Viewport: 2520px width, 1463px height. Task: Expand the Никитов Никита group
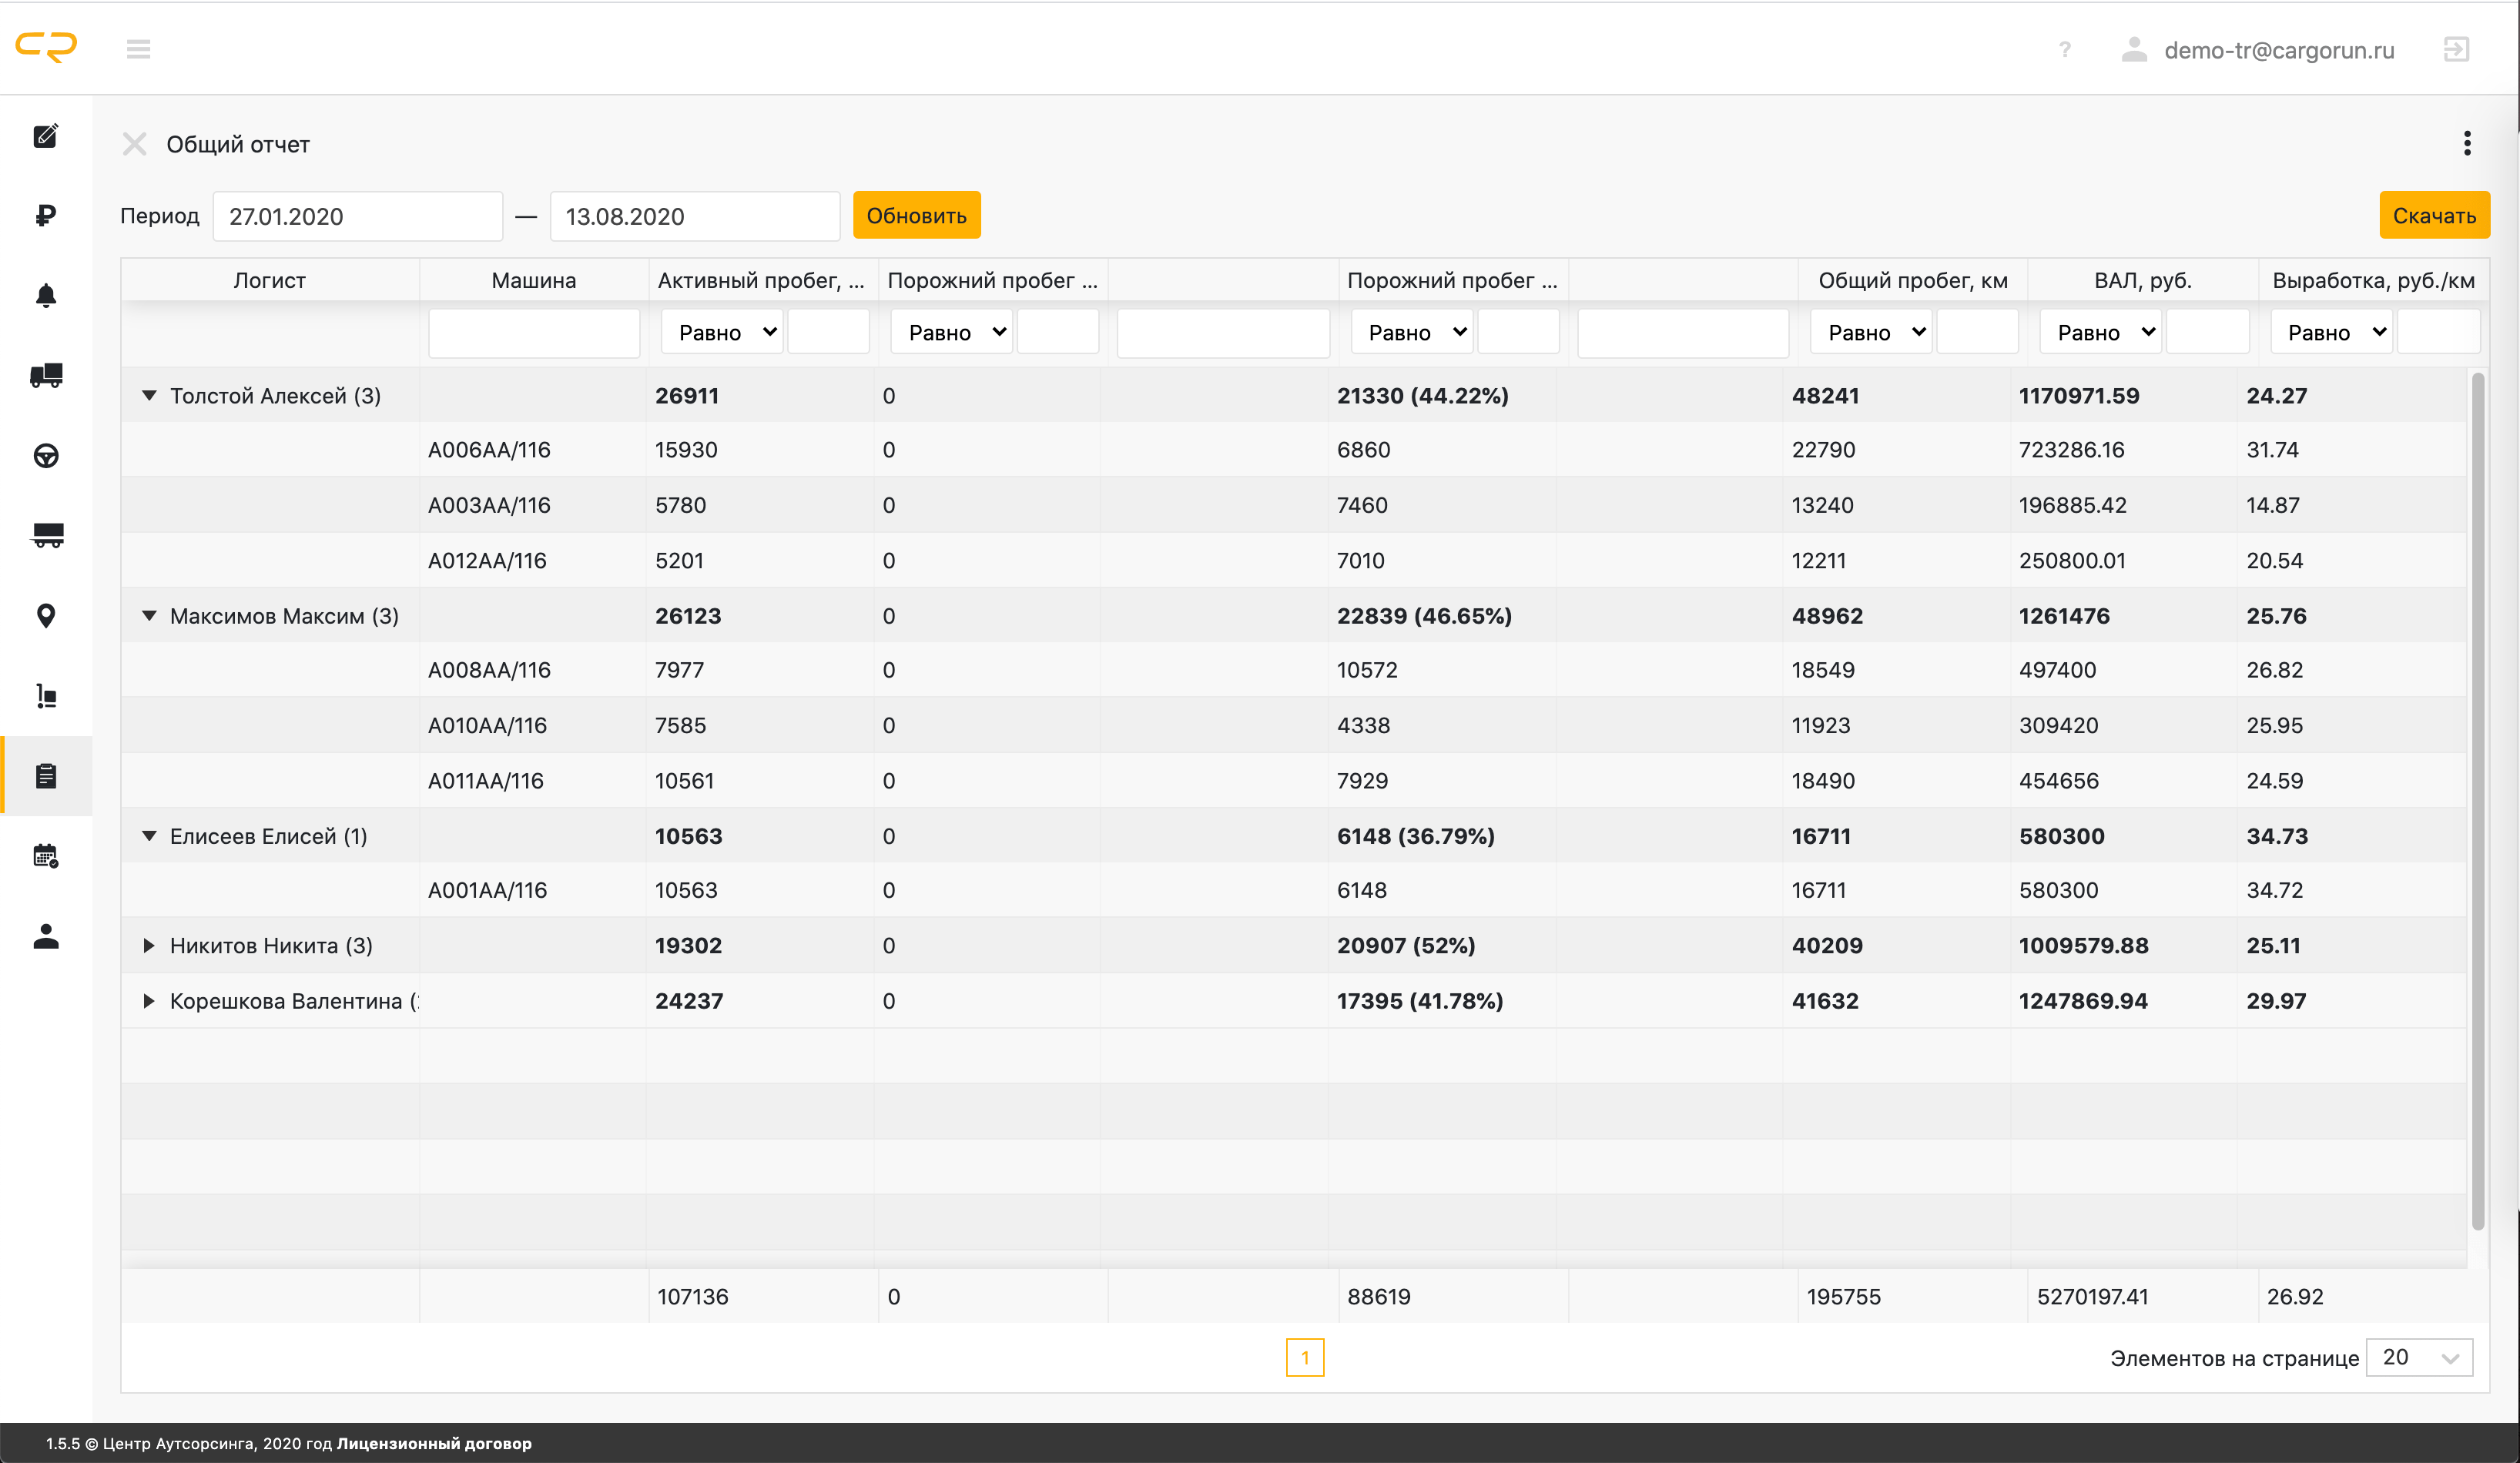(149, 946)
